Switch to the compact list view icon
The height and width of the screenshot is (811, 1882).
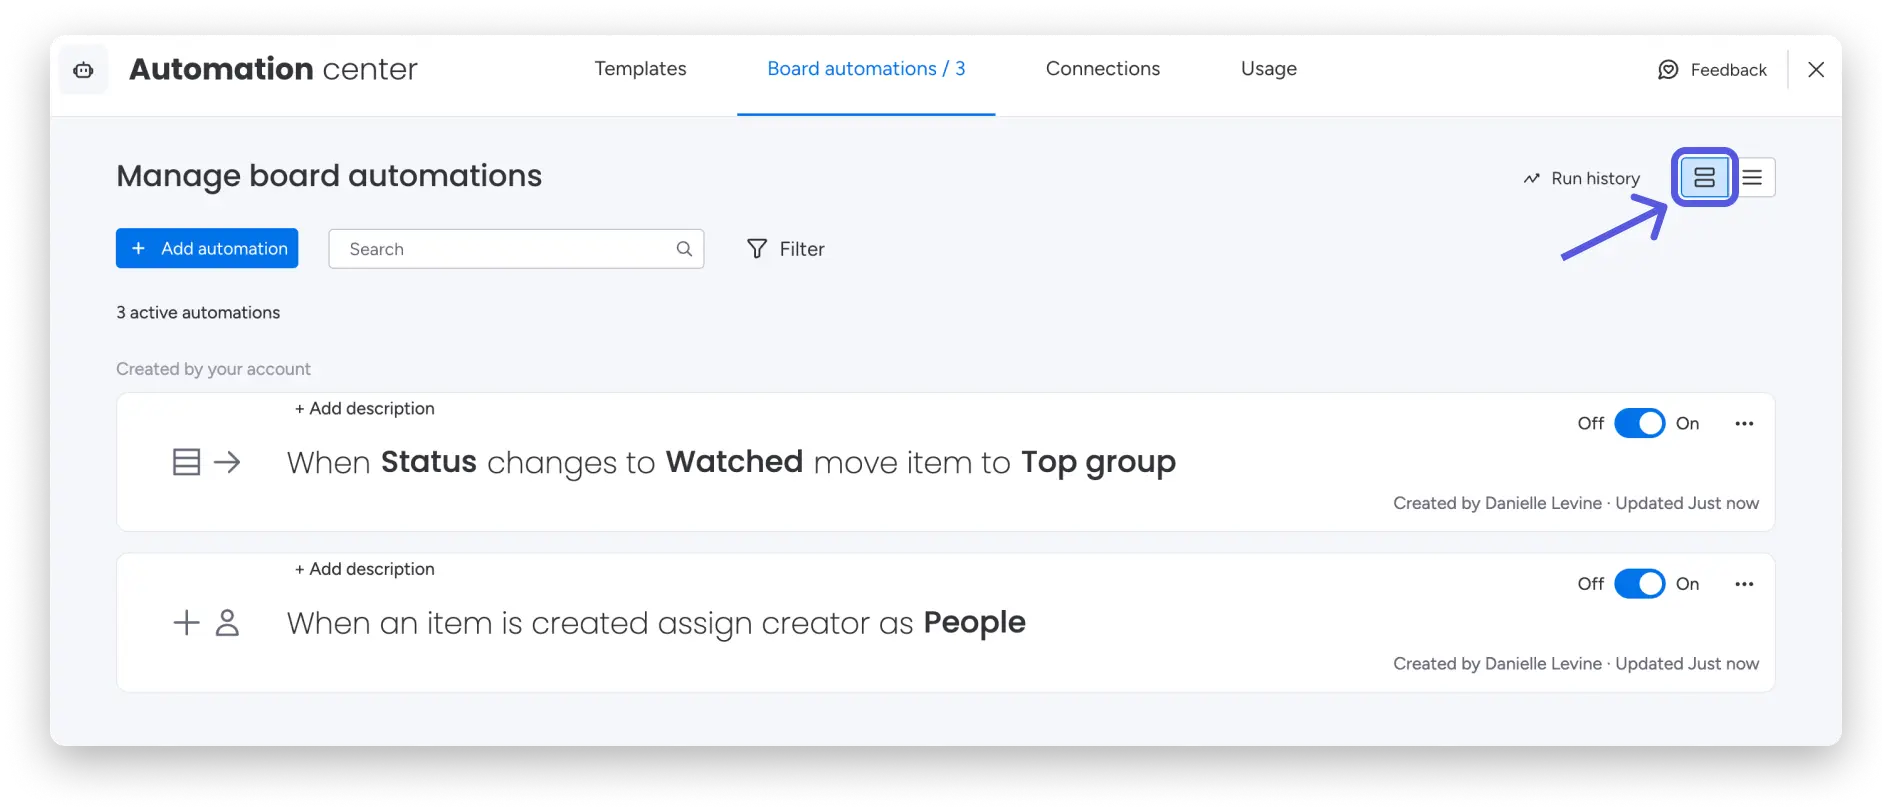click(x=1752, y=178)
